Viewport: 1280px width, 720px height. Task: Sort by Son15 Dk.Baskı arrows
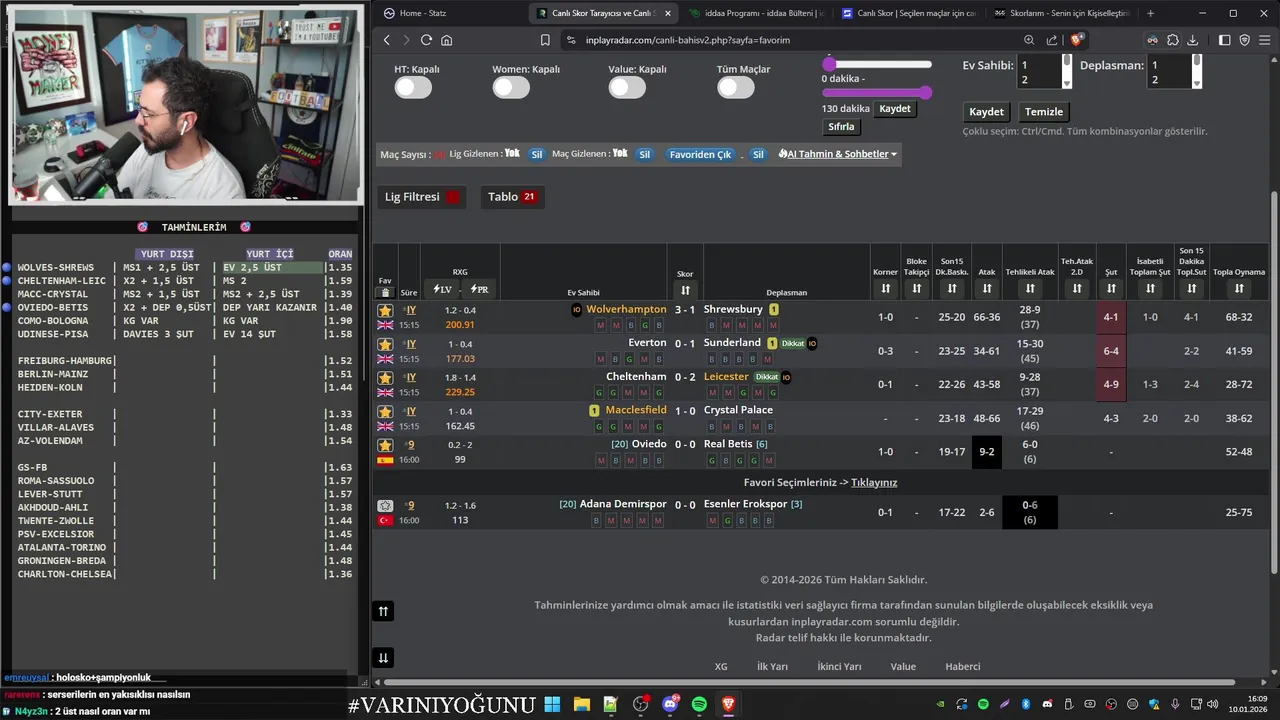coord(952,289)
